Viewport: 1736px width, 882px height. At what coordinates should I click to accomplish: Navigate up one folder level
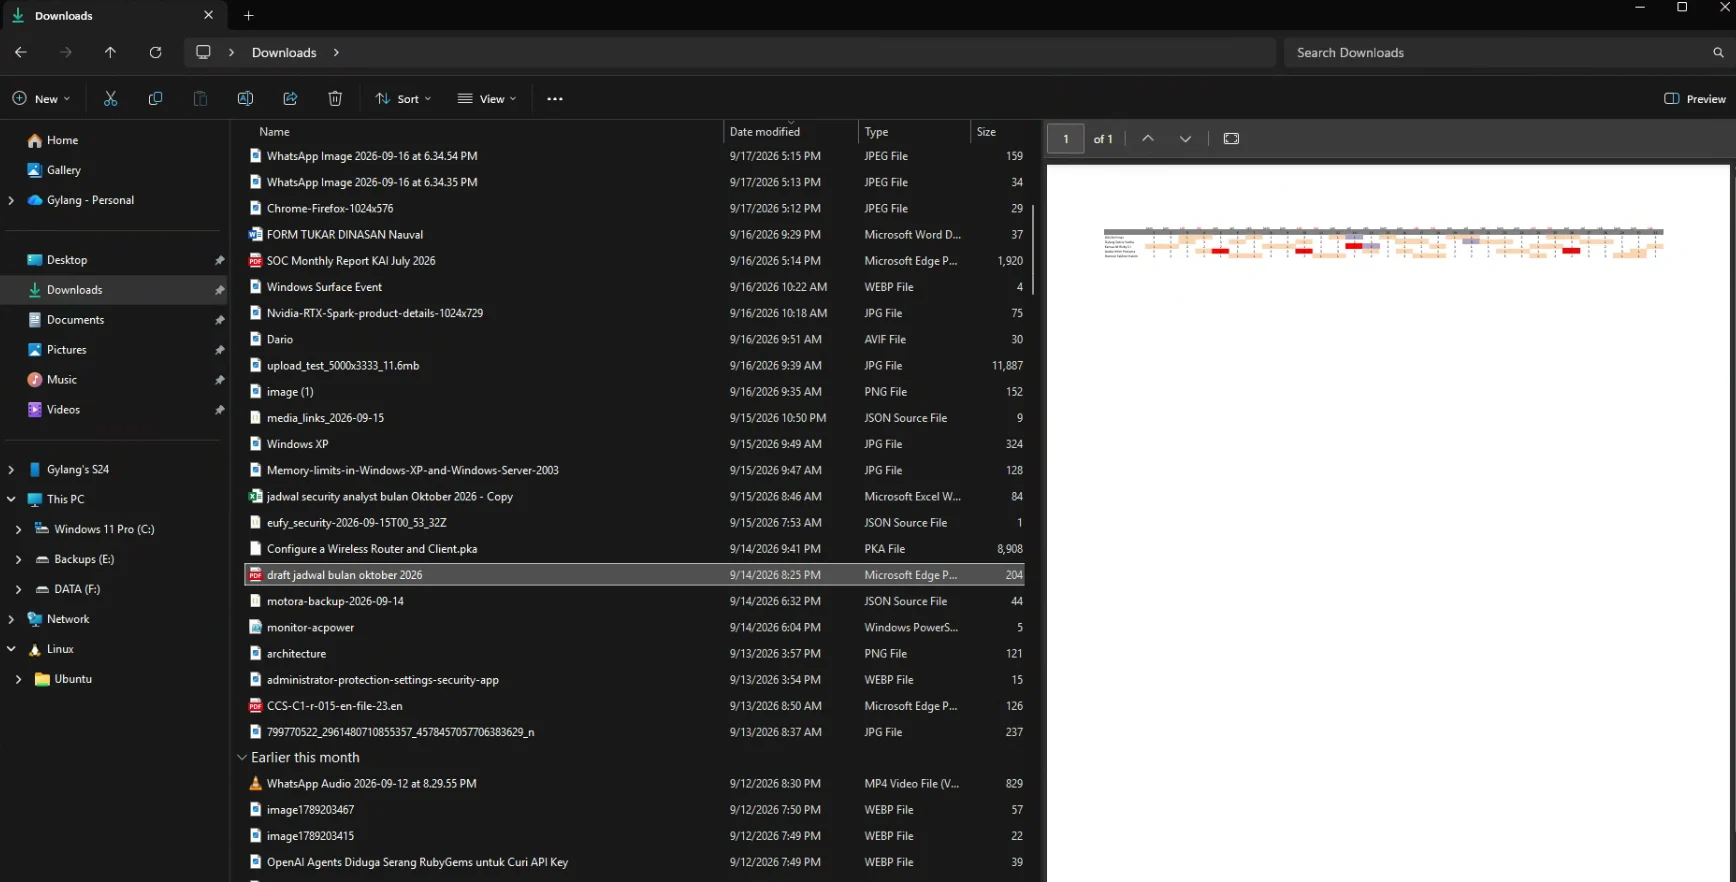click(110, 52)
